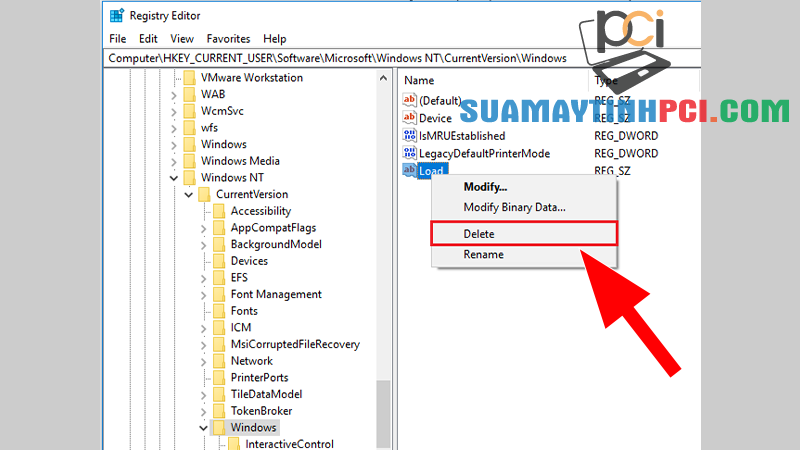Click the Fonts folder icon

pyautogui.click(x=219, y=311)
